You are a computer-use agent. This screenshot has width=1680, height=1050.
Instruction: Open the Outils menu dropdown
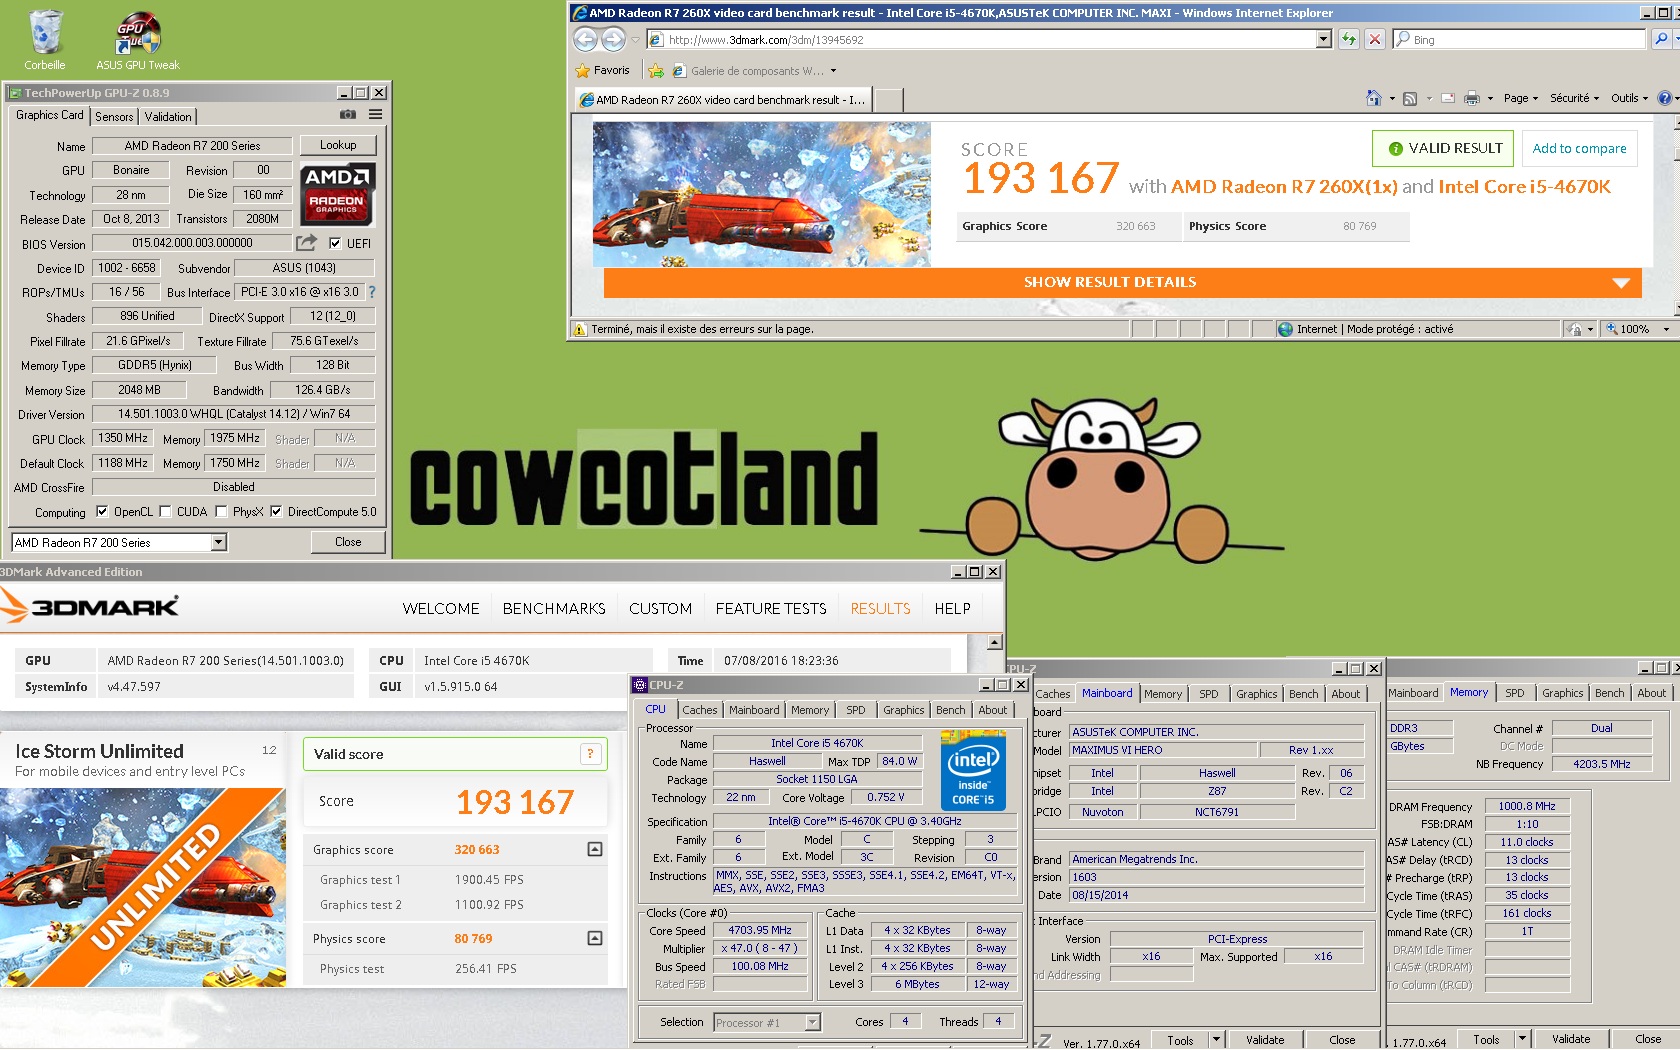point(1629,98)
